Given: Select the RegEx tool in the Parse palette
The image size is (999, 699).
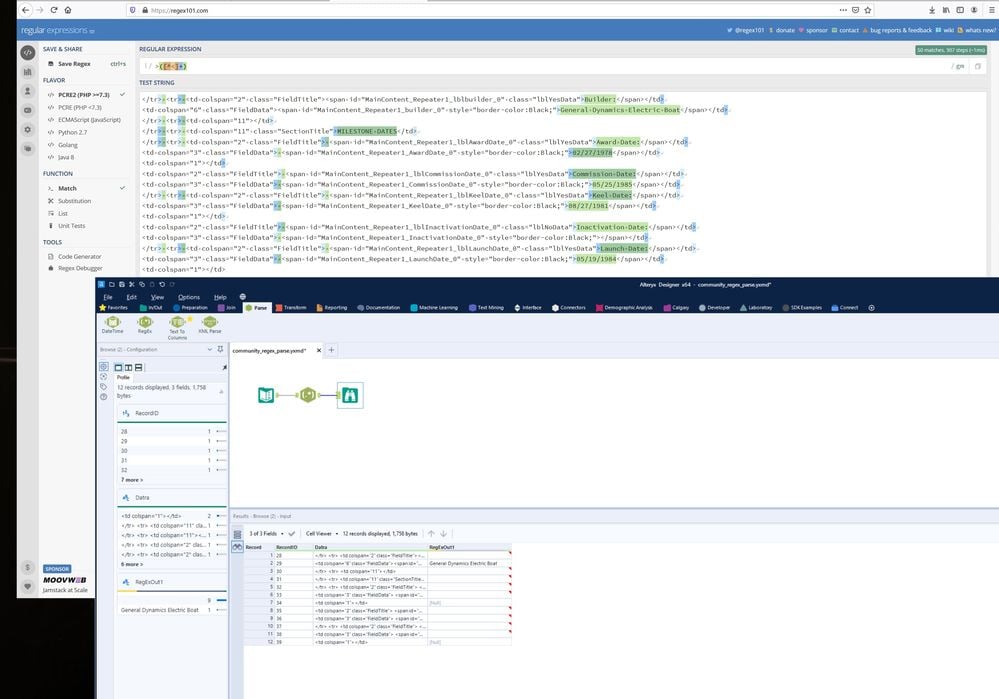Looking at the screenshot, I should 144,322.
